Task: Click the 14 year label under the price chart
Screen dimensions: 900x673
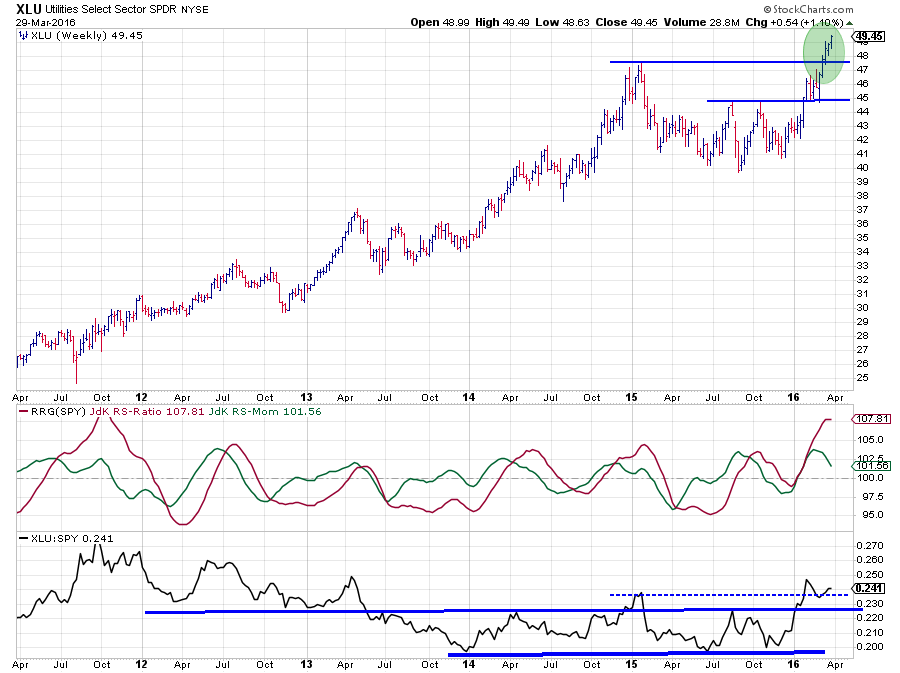Action: [469, 397]
